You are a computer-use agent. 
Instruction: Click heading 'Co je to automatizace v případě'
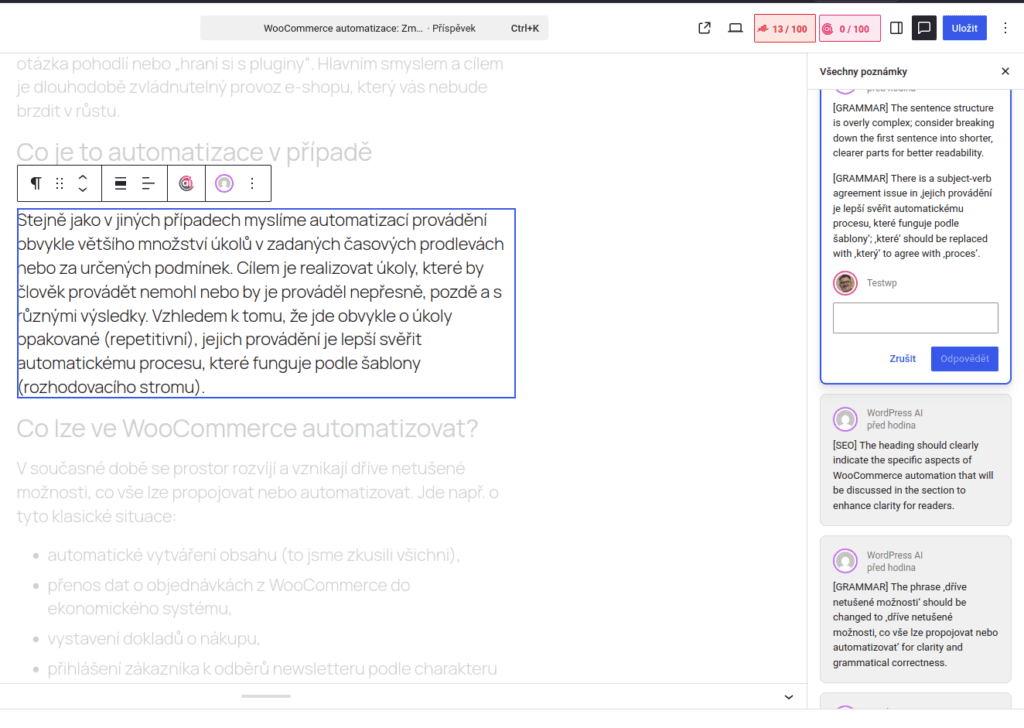point(194,151)
